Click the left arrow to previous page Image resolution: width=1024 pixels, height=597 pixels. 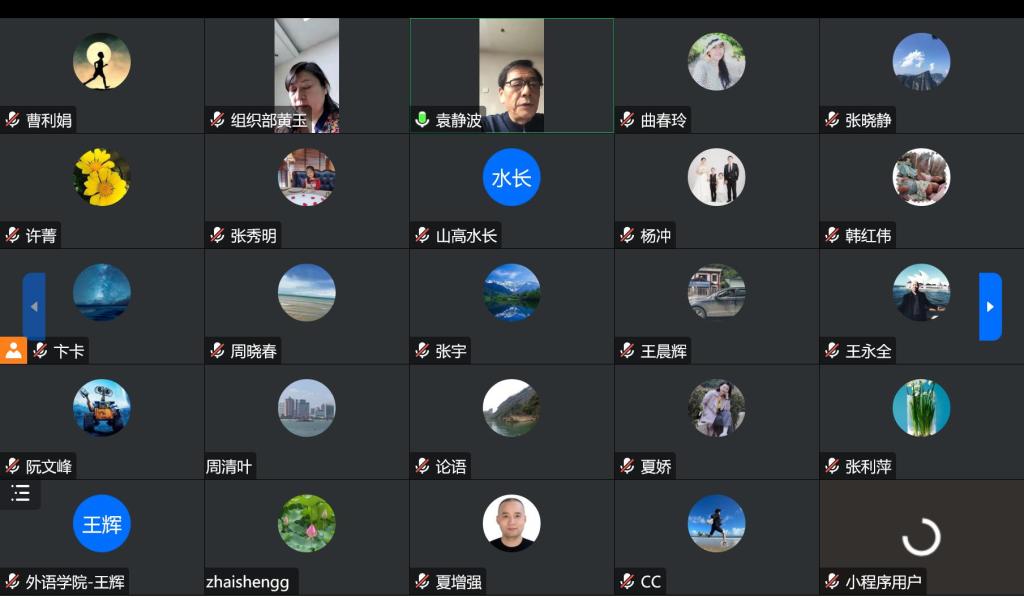34,306
